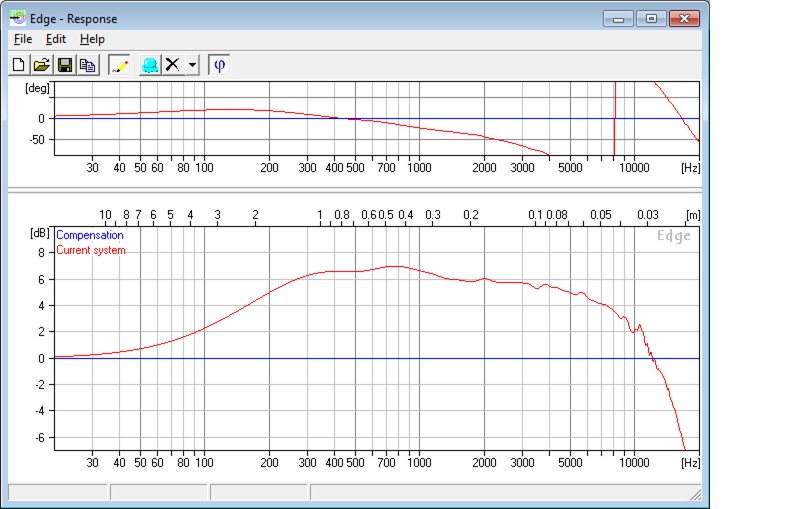Click the black X delete icon
787x509 pixels.
click(173, 65)
